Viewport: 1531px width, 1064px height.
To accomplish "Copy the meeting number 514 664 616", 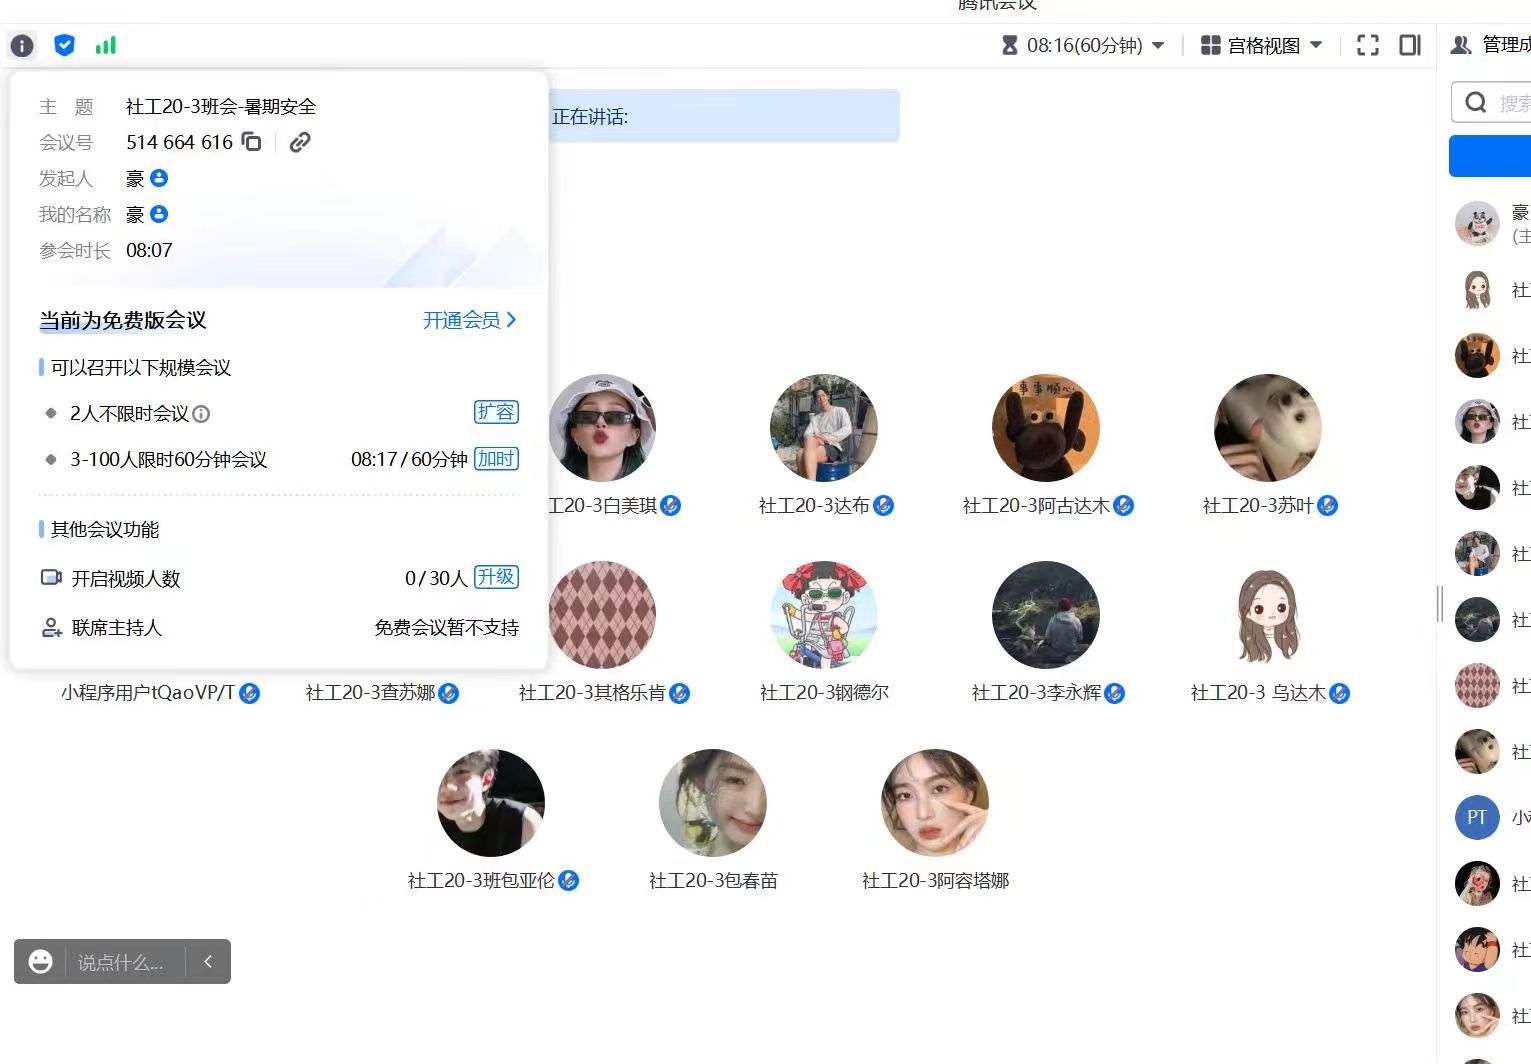I will click(x=252, y=142).
